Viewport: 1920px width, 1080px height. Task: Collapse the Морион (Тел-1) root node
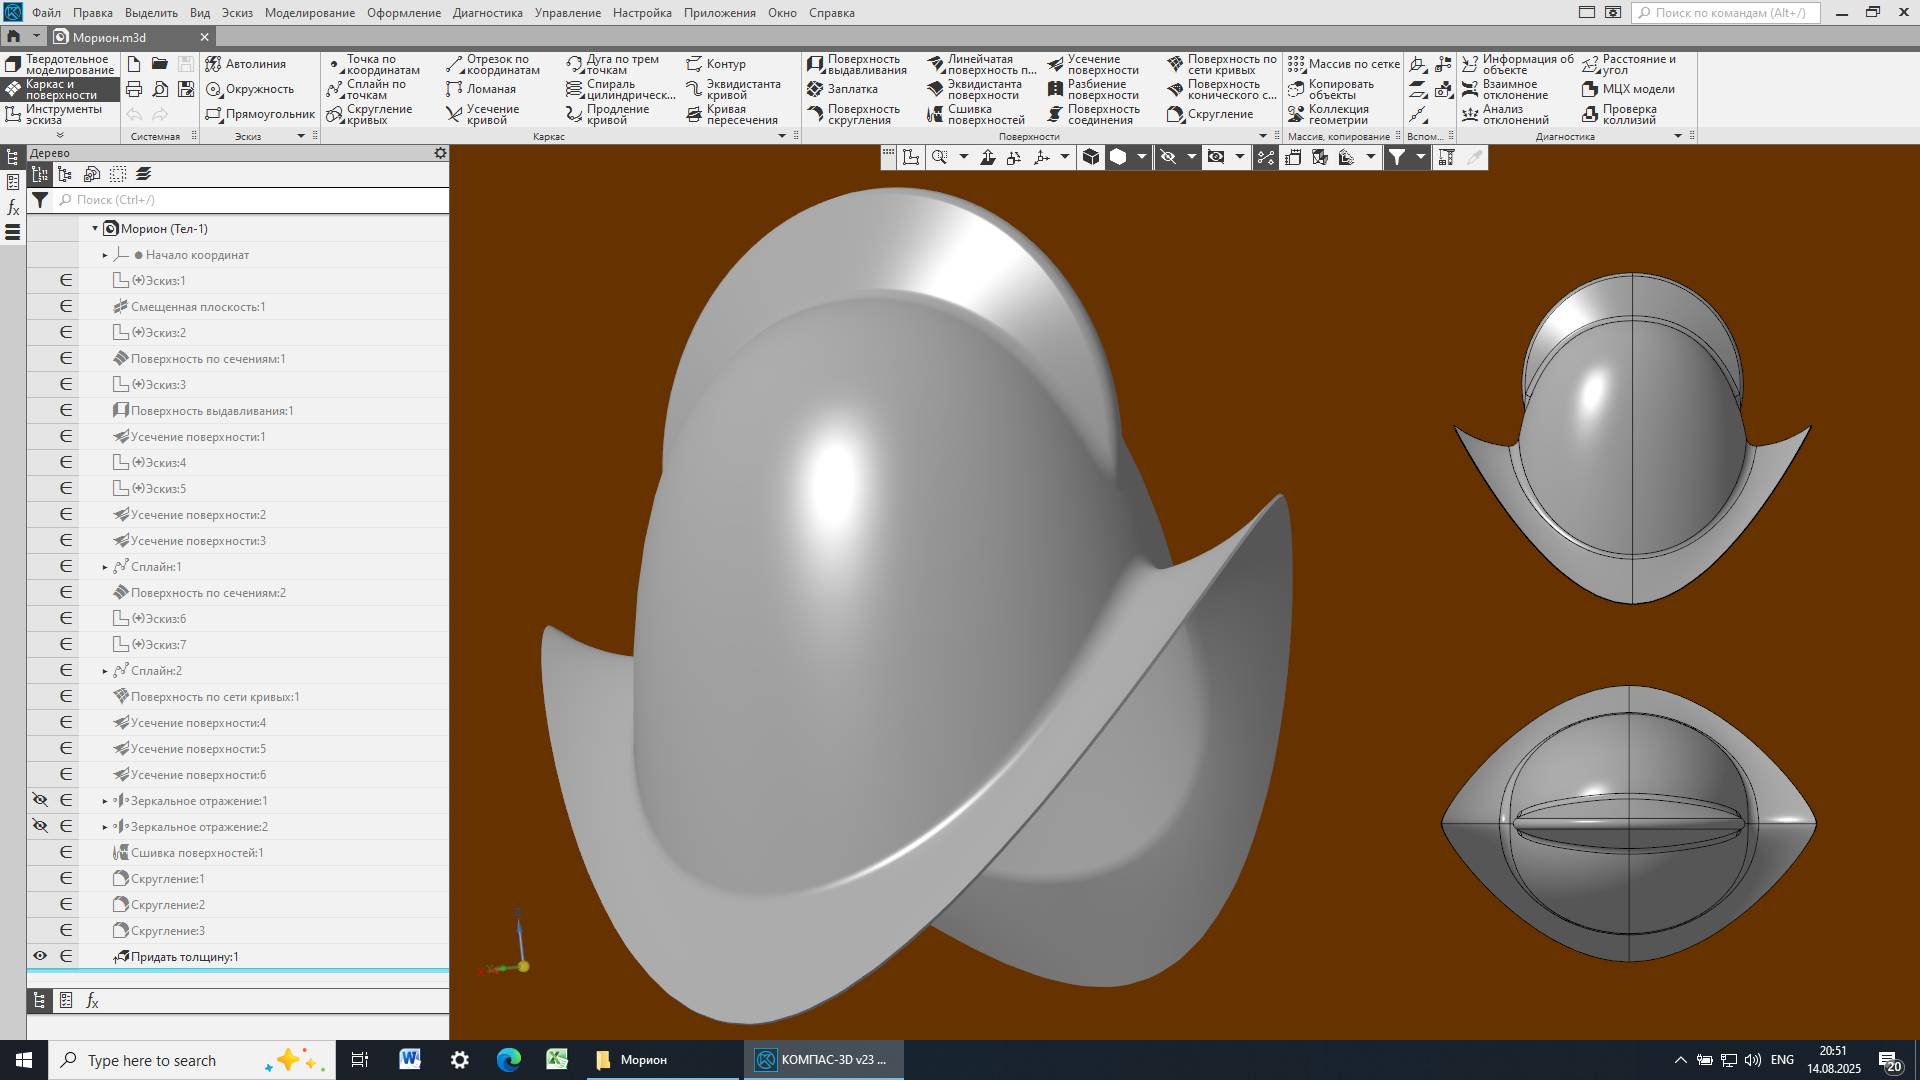click(x=95, y=229)
